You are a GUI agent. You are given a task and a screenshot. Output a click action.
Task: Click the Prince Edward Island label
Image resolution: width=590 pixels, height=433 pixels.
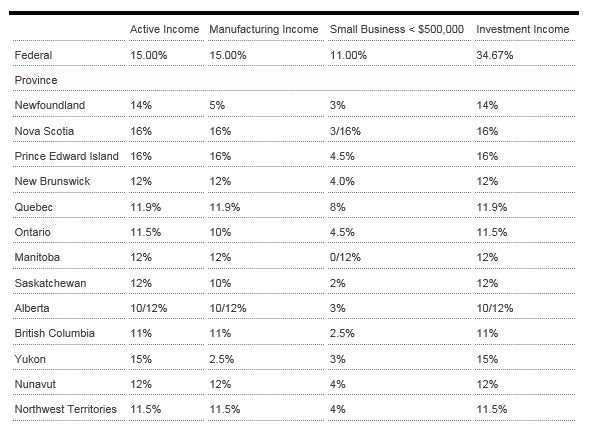coord(67,156)
